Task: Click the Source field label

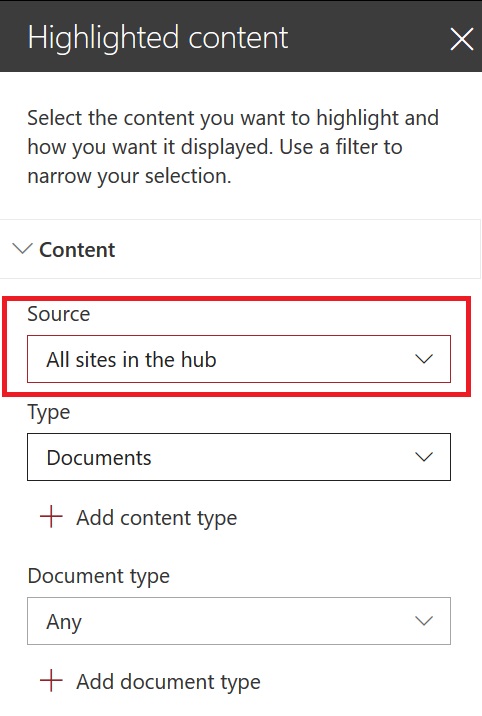Action: [x=59, y=314]
